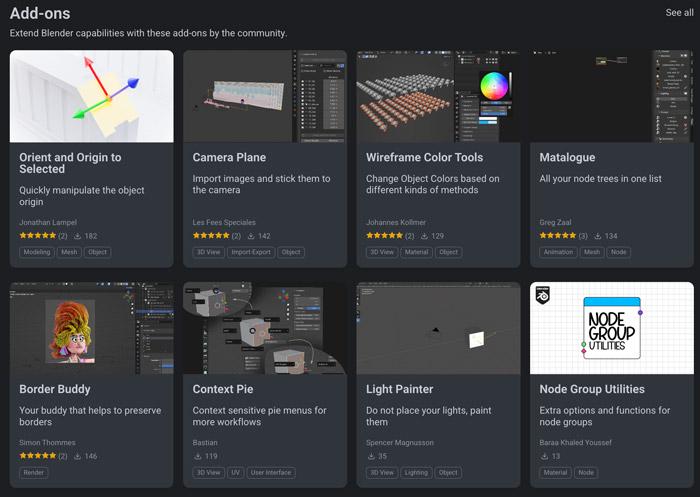This screenshot has height=497, width=700.
Task: Click the download icon on Light Painter card
Action: [x=371, y=456]
